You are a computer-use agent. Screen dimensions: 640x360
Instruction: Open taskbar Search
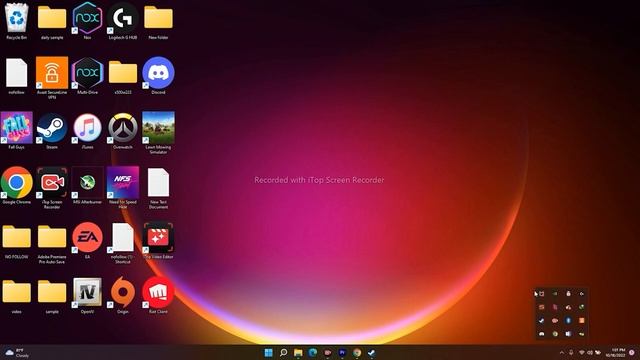coord(283,353)
